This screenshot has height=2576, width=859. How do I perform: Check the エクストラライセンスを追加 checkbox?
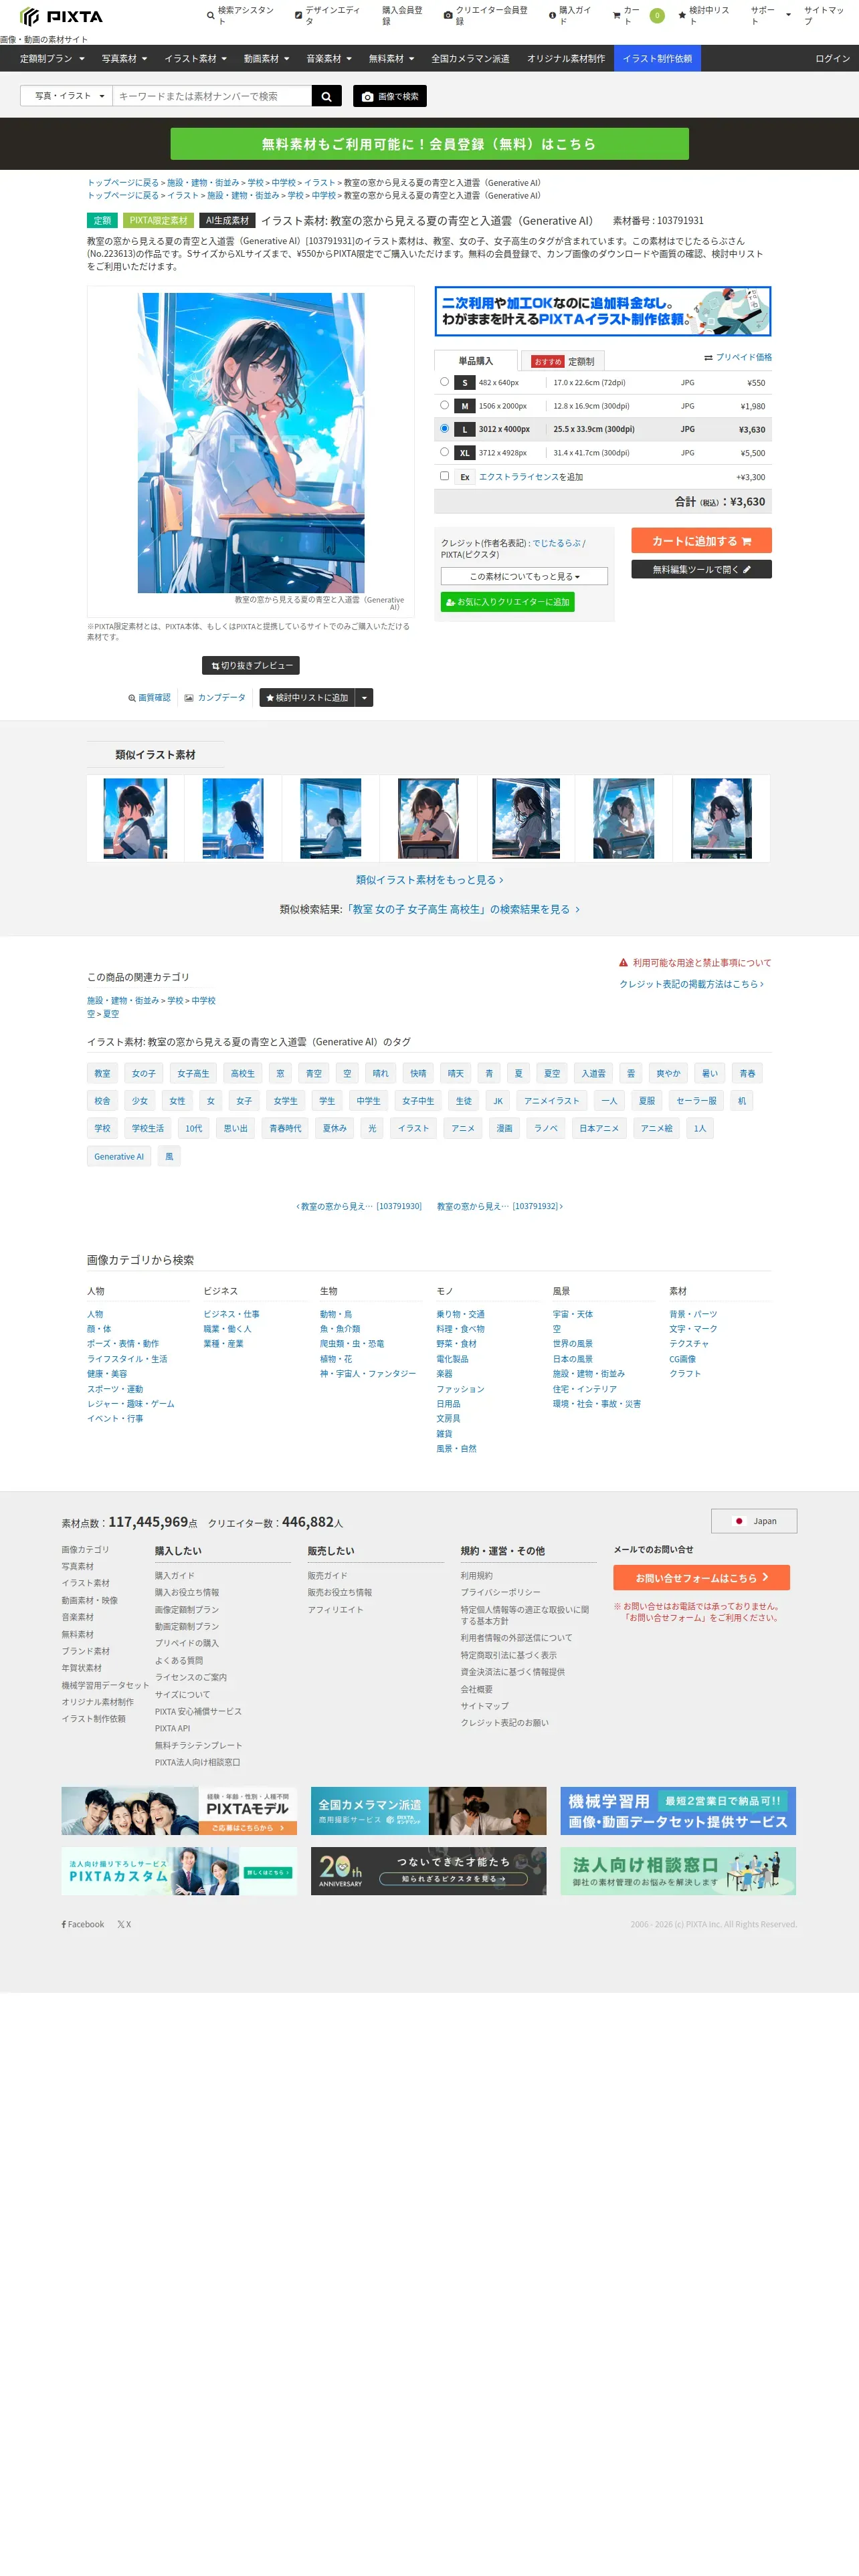click(x=444, y=476)
